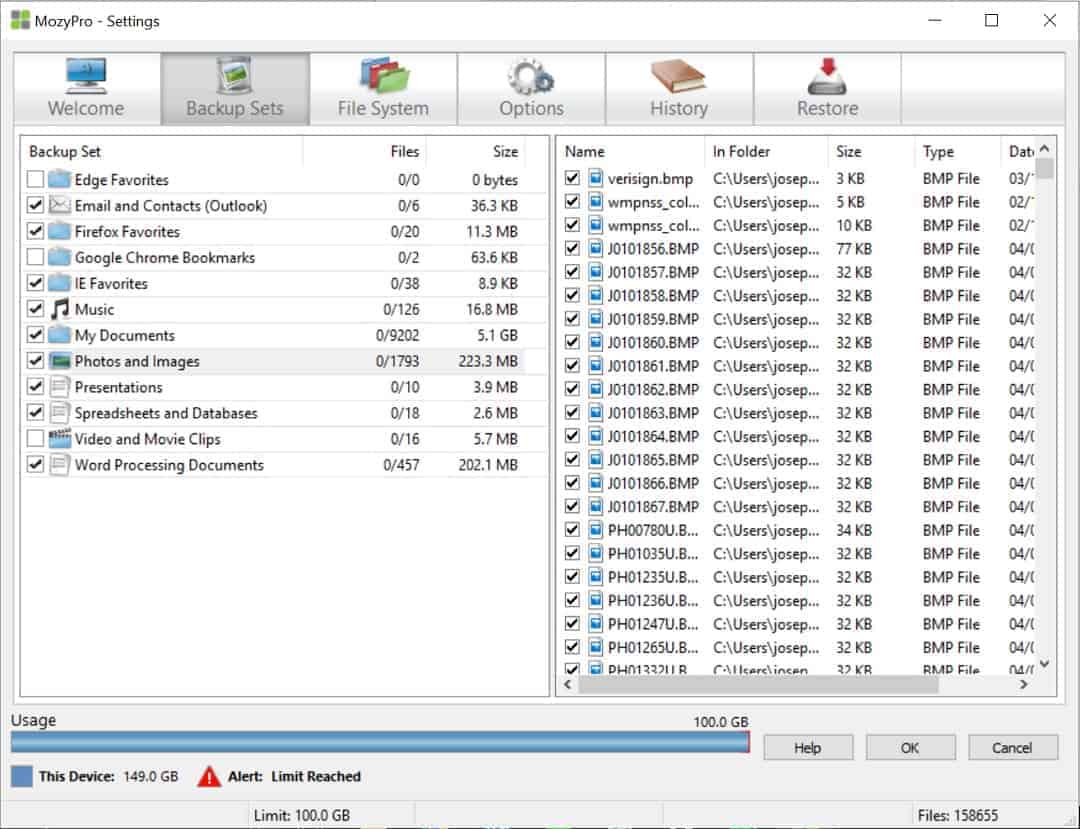Uncheck the Email and Contacts (Outlook) checkbox
This screenshot has width=1080, height=829.
35,205
